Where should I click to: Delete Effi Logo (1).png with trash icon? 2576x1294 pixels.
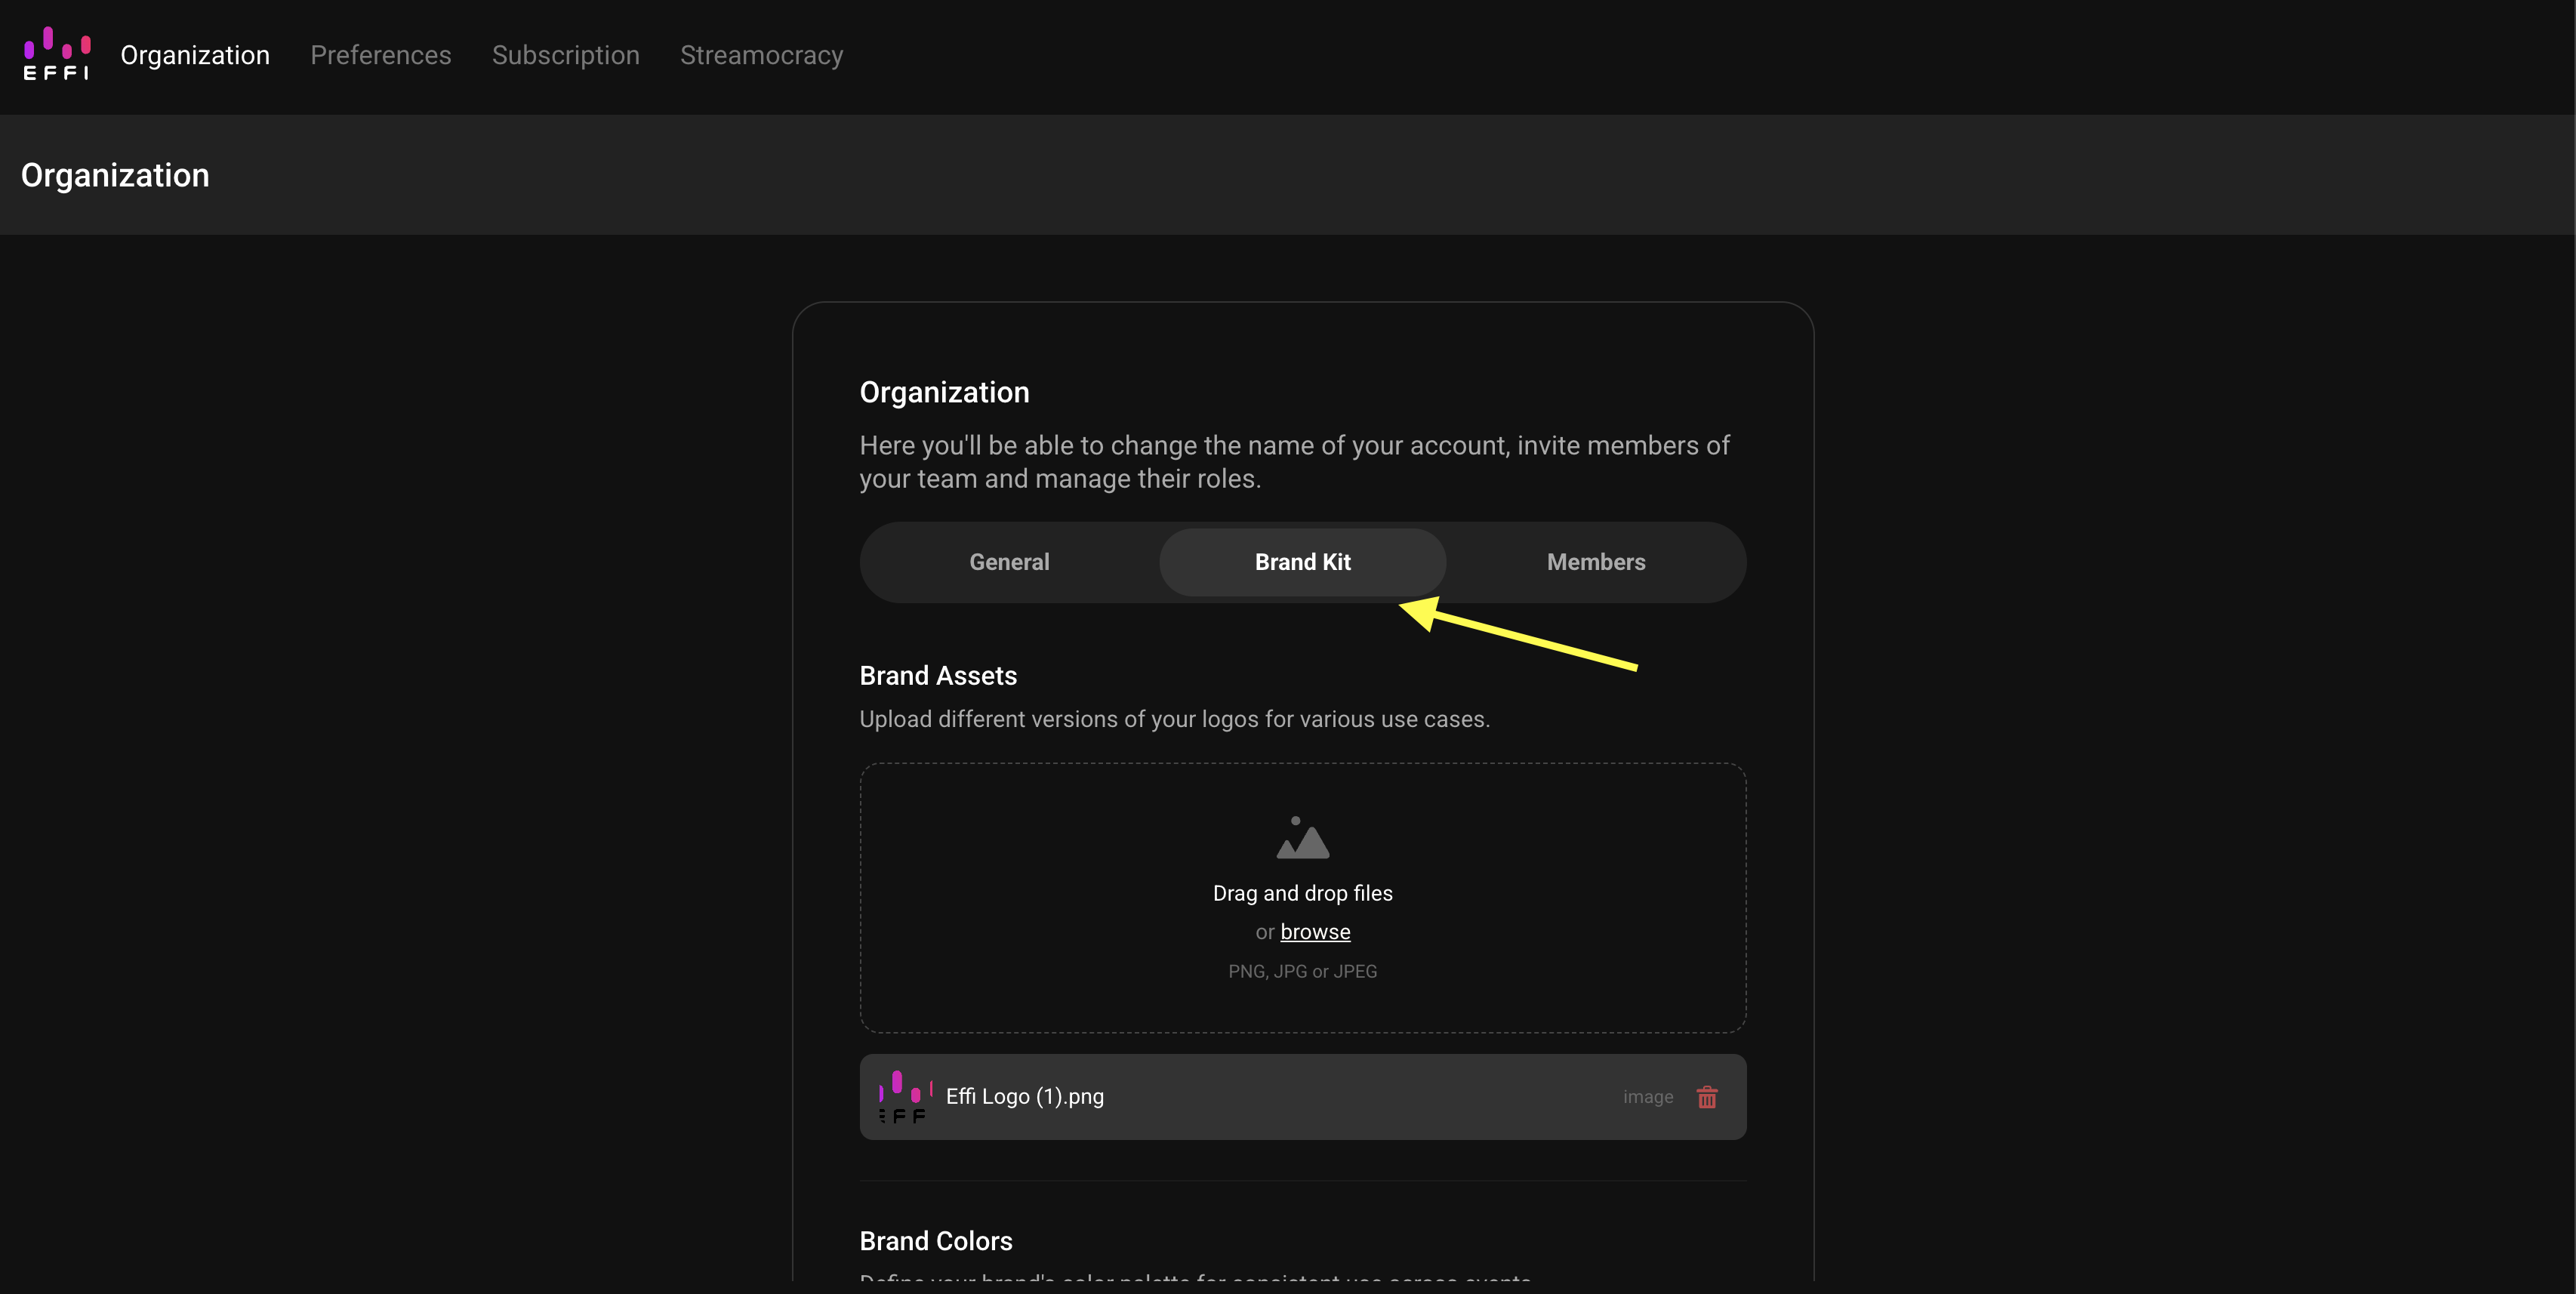point(1707,1097)
